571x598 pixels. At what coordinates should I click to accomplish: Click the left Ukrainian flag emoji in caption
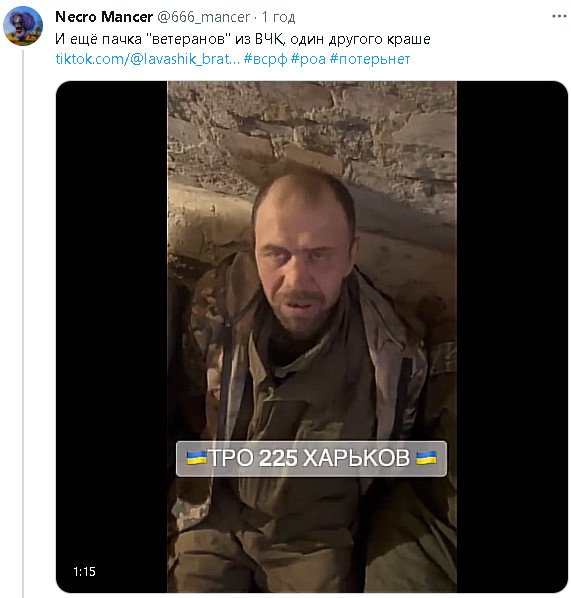point(197,457)
